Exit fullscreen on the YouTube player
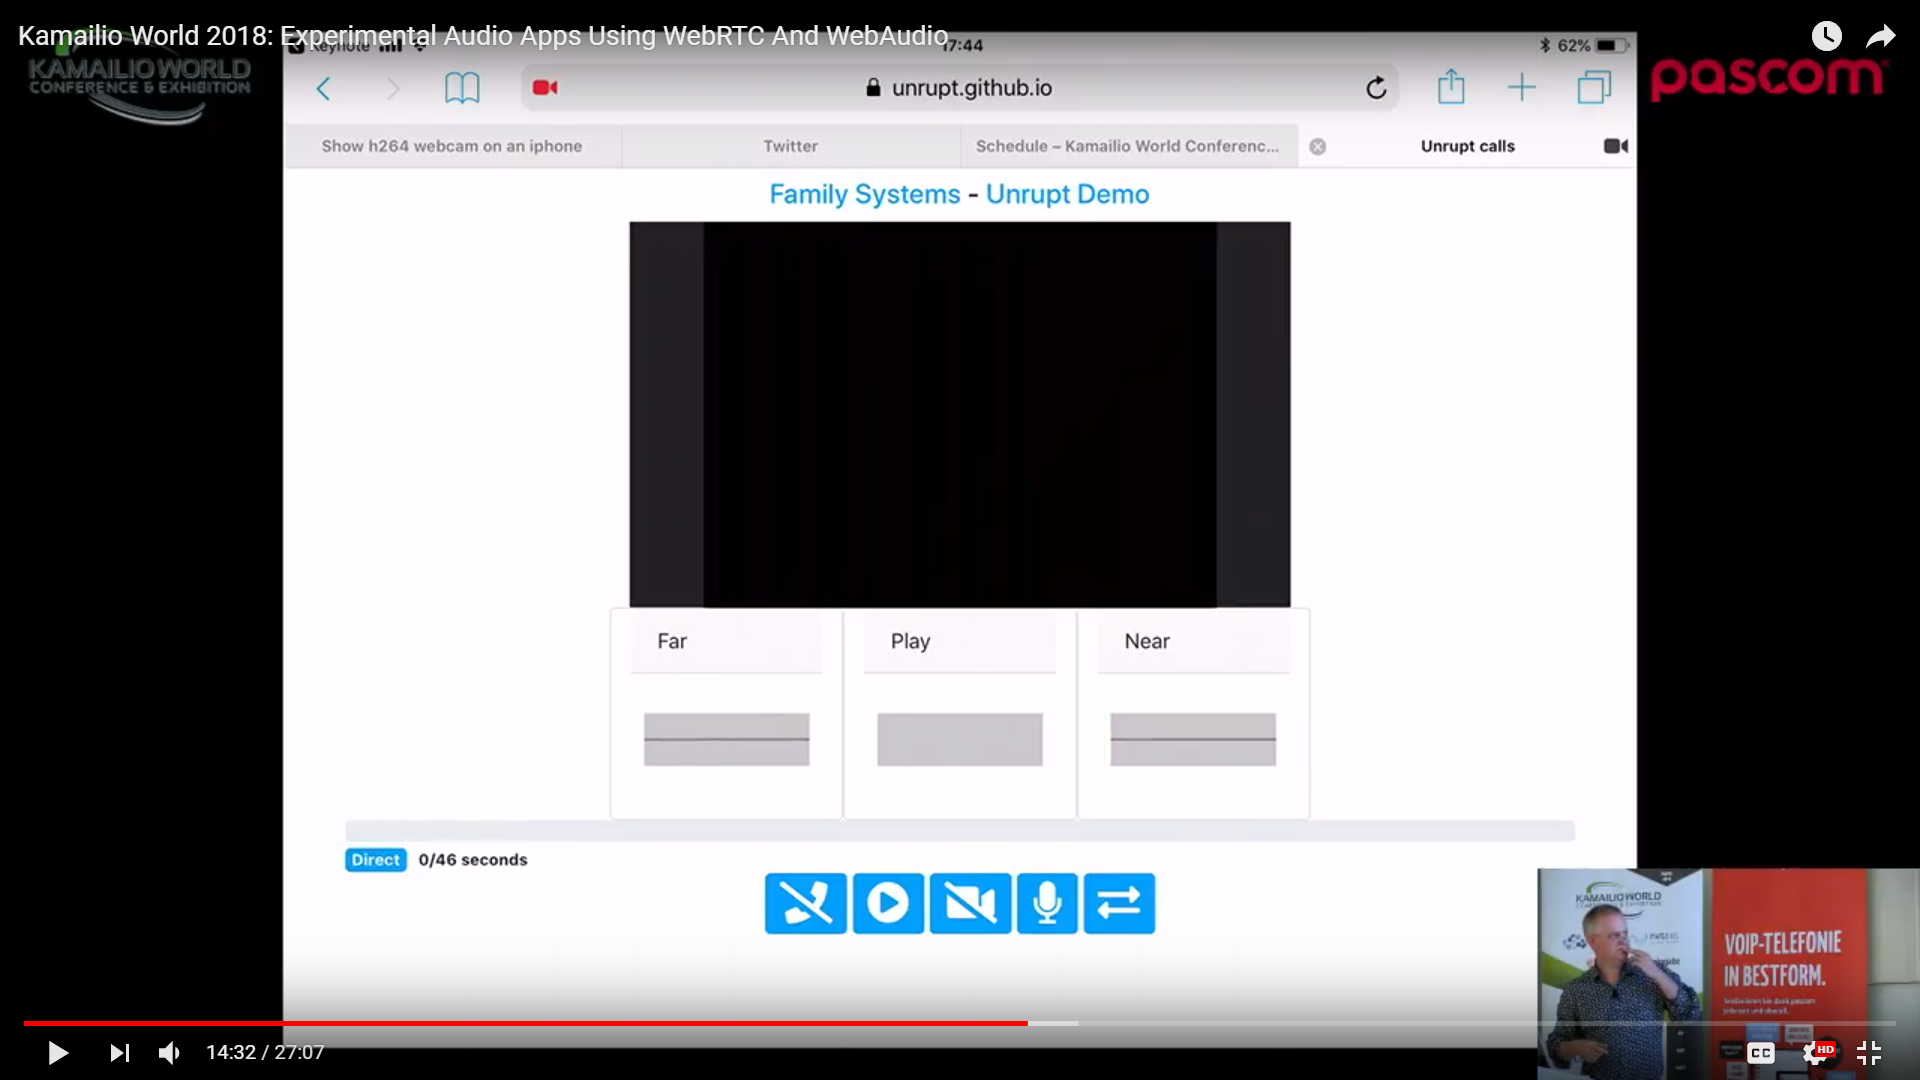This screenshot has width=1920, height=1080. coord(1869,1053)
